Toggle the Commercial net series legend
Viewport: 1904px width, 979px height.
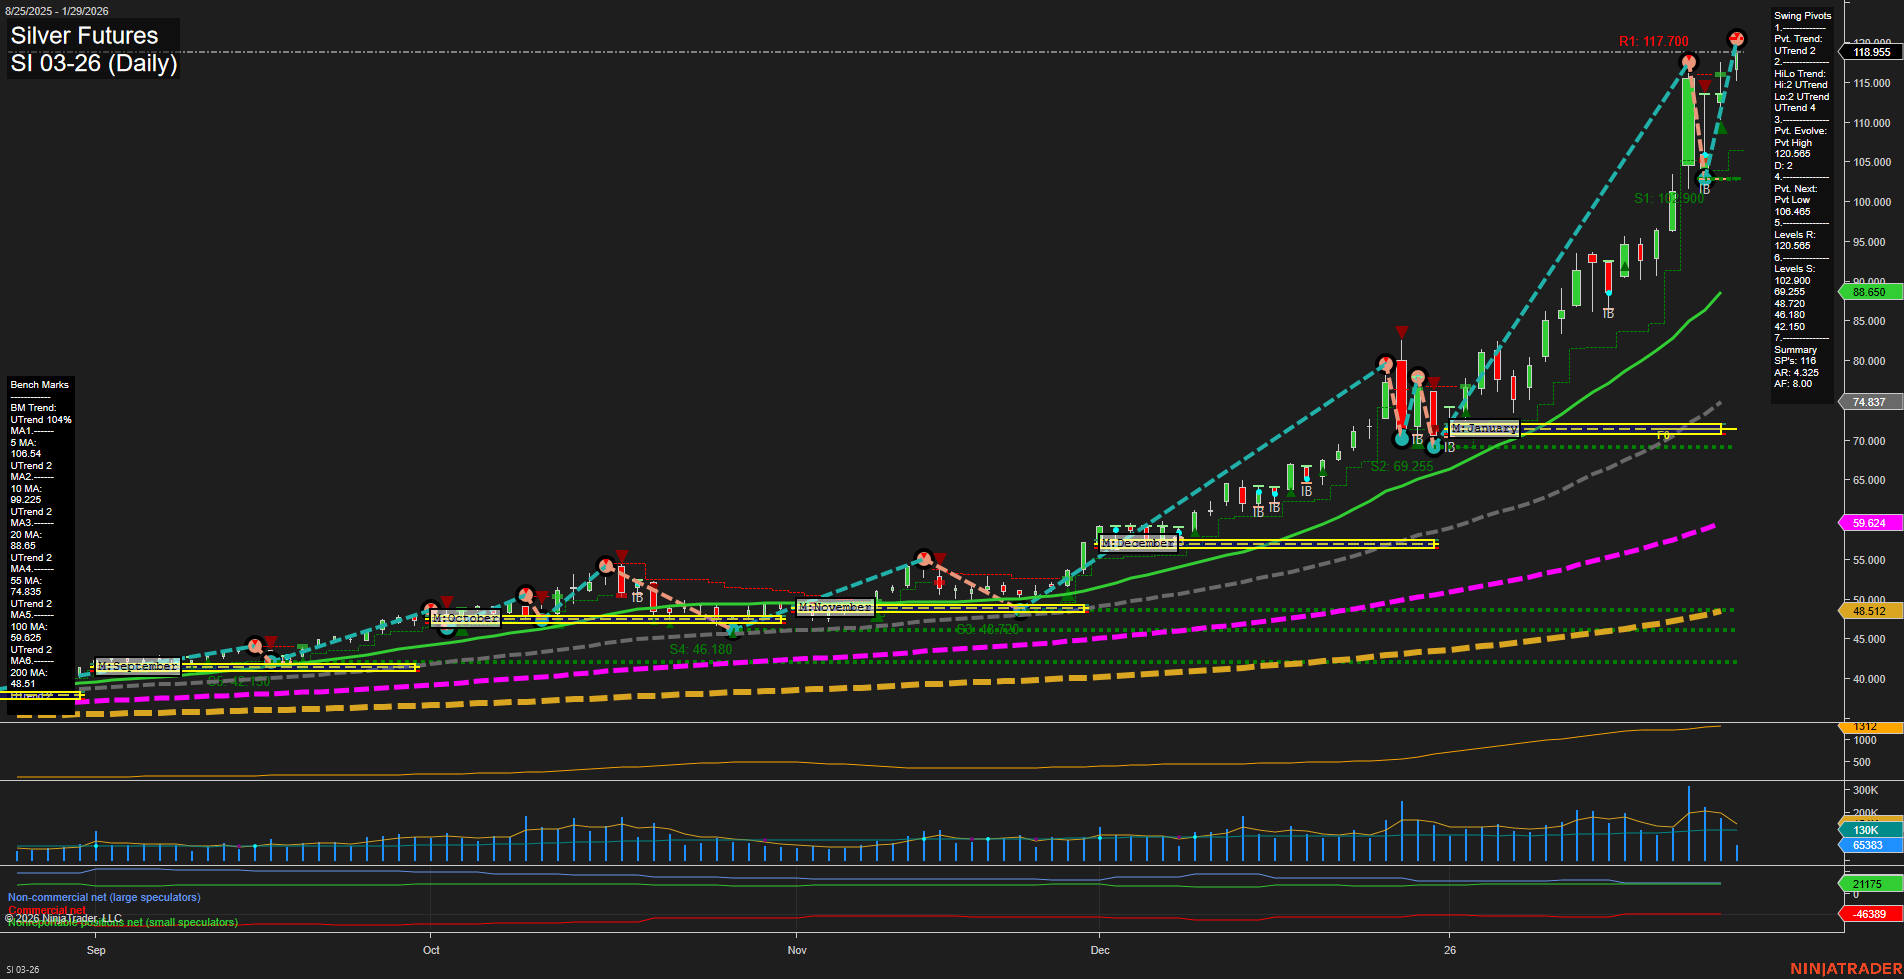coord(44,910)
